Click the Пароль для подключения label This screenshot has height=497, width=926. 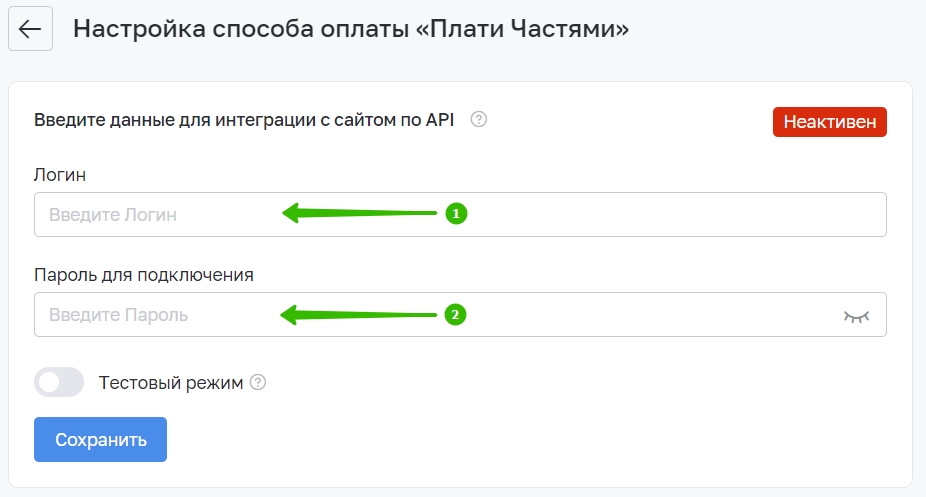click(x=144, y=275)
